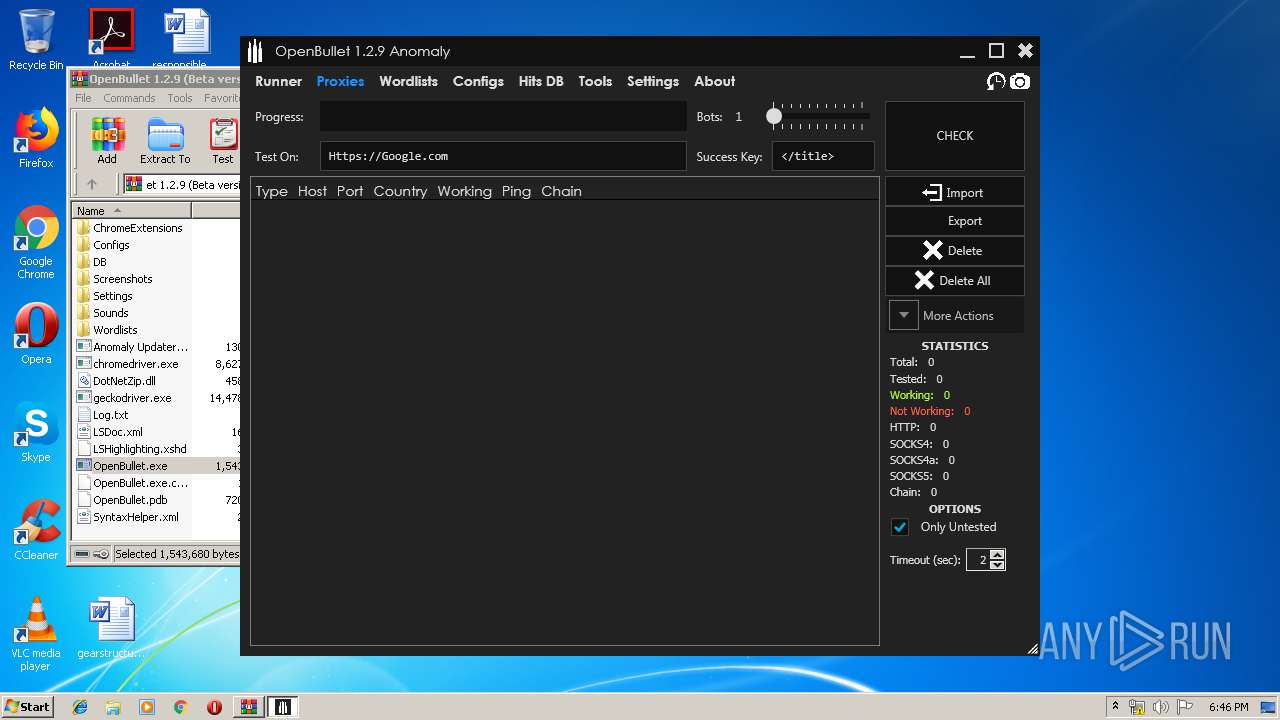Viewport: 1280px width, 720px height.
Task: Click the Timeout seconds value field
Action: click(978, 560)
